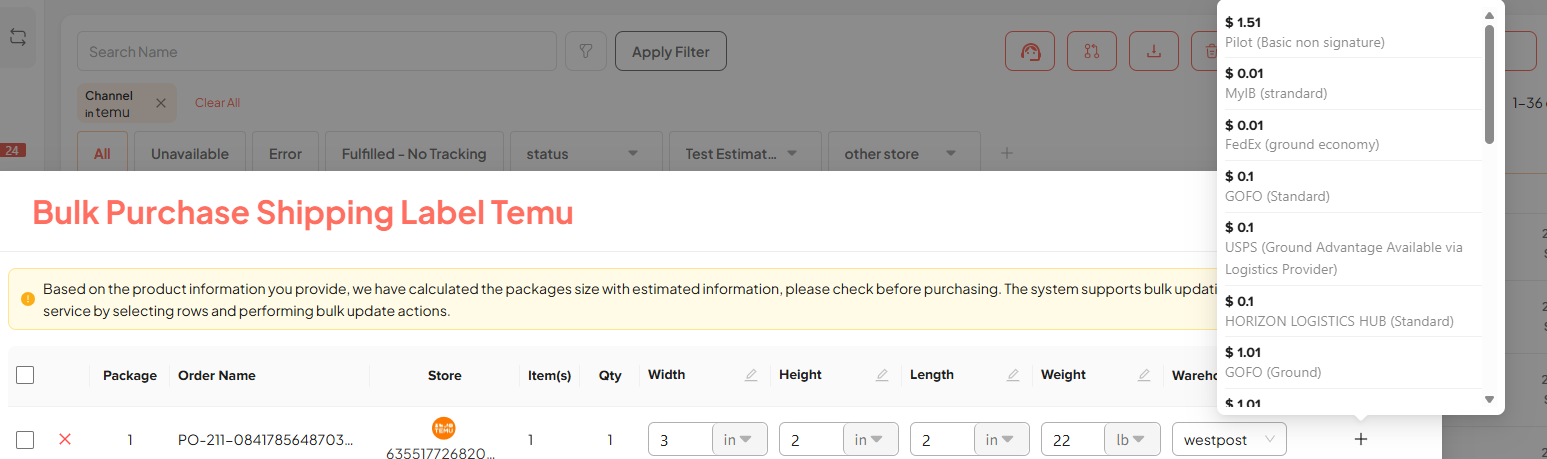This screenshot has width=1547, height=459.
Task: Click the edit pencil next to Weight
Action: click(1144, 376)
